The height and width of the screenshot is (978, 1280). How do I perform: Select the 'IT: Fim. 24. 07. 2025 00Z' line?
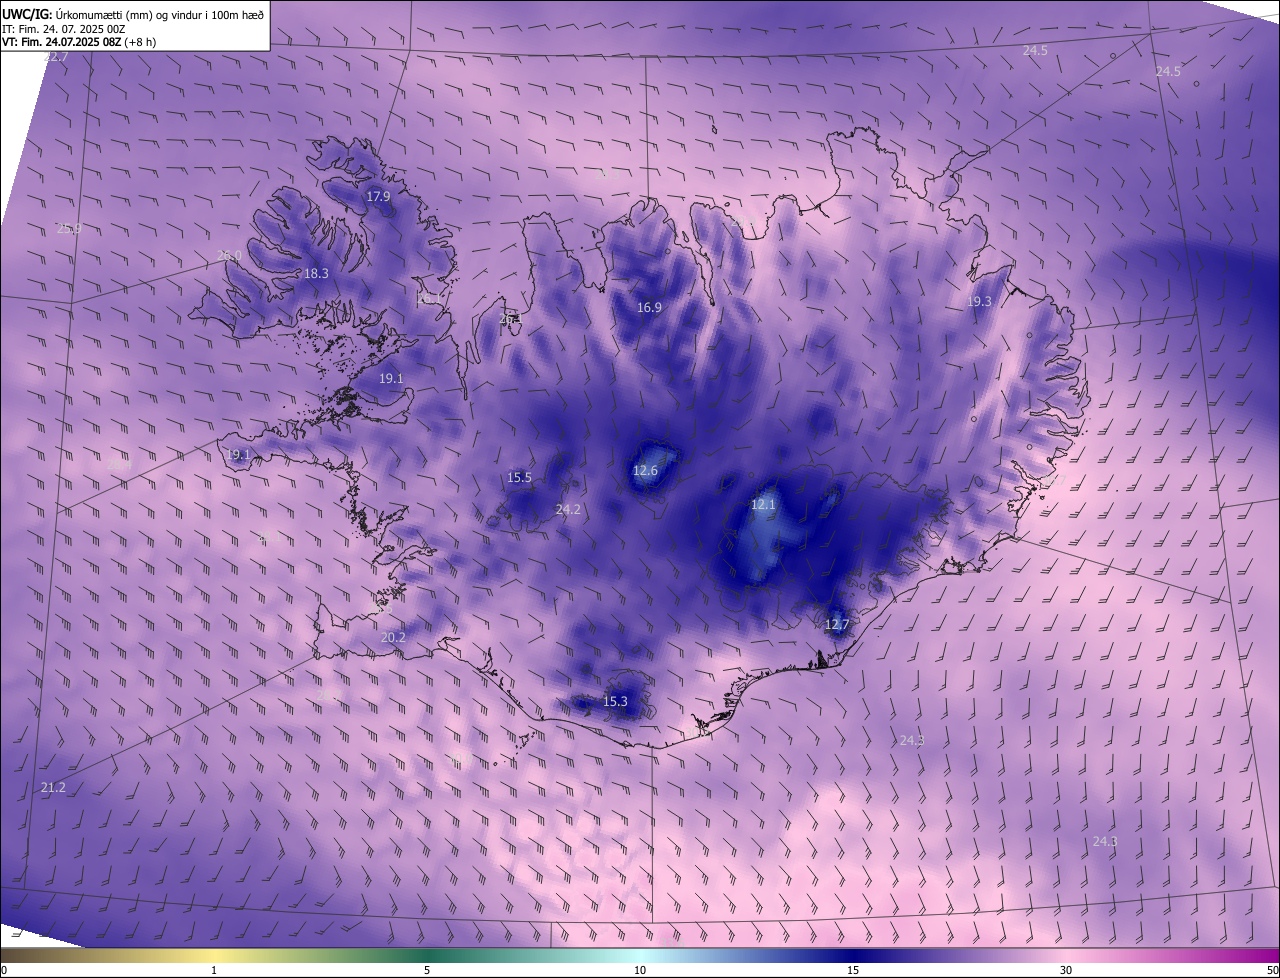pos(64,29)
